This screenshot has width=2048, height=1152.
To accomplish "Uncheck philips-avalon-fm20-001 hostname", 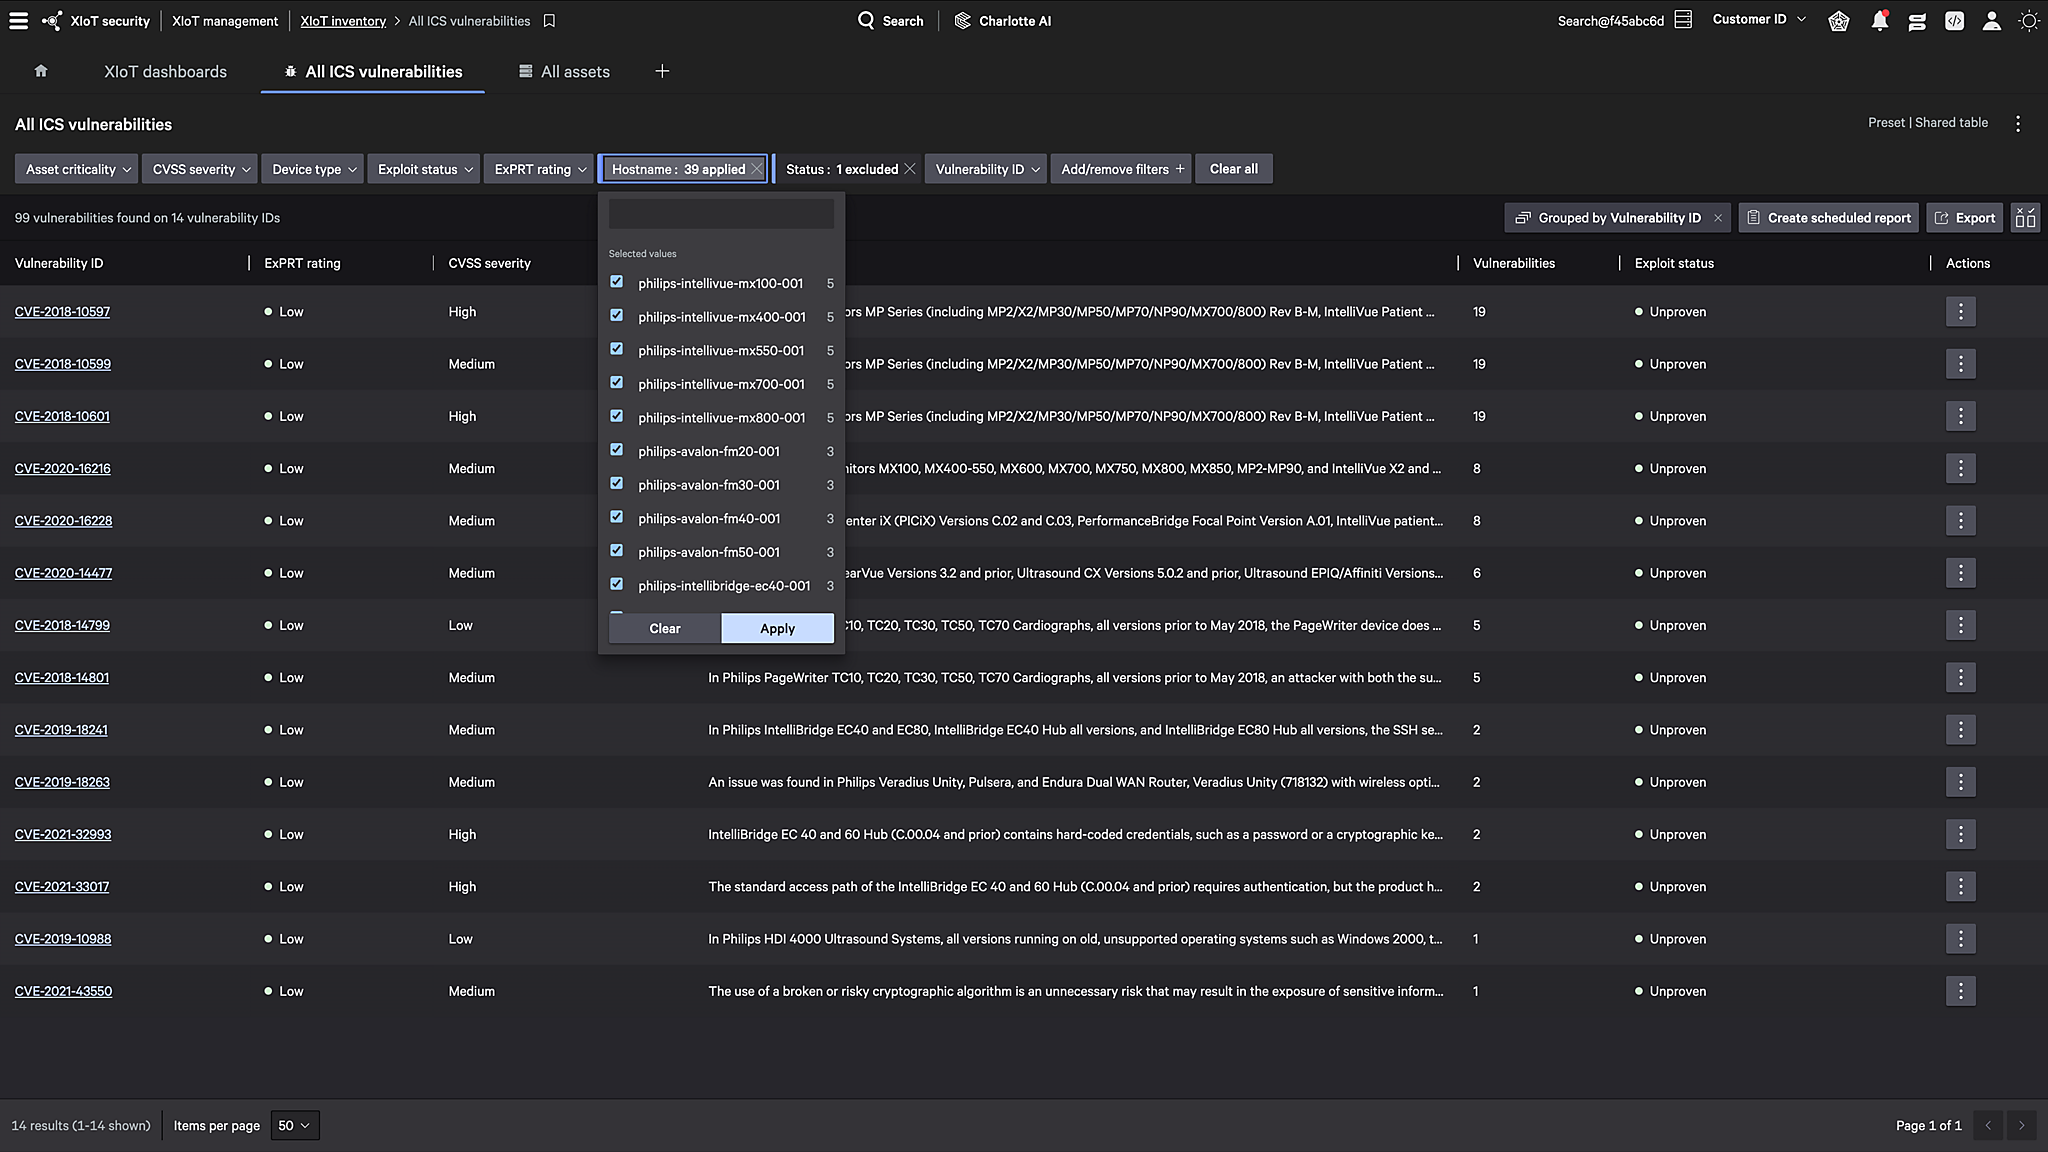I will 617,450.
